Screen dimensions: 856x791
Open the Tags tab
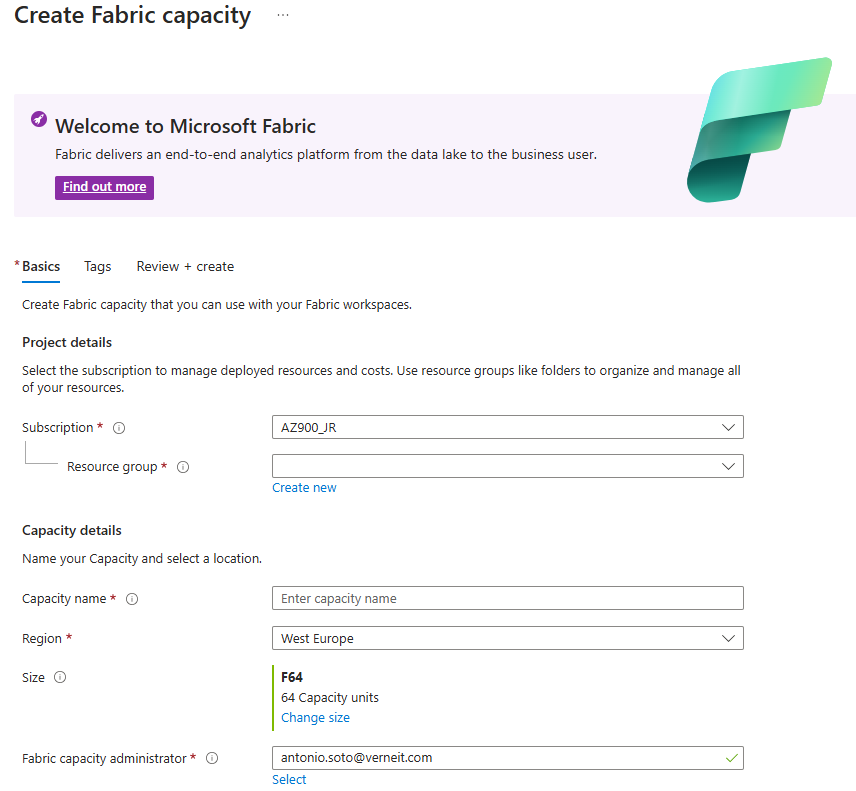point(98,267)
